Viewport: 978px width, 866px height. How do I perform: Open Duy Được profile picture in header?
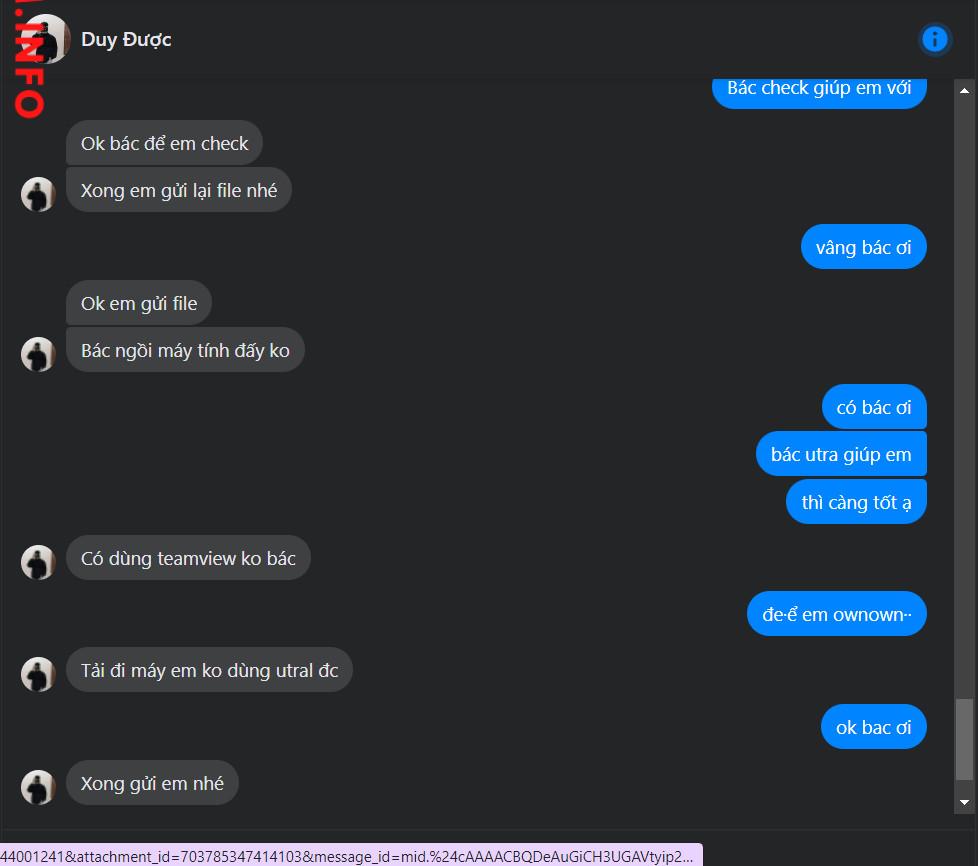point(47,39)
